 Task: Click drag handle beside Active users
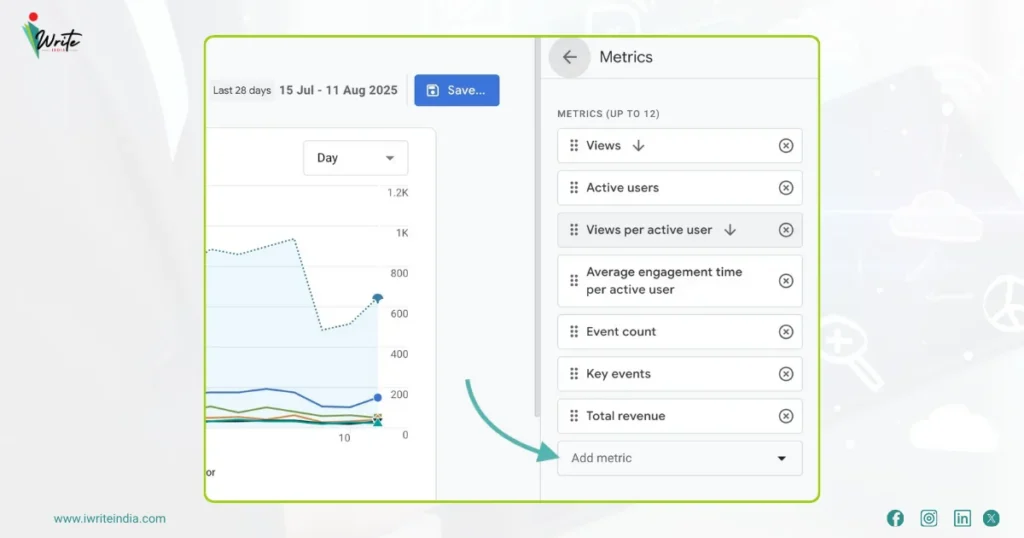(x=574, y=188)
